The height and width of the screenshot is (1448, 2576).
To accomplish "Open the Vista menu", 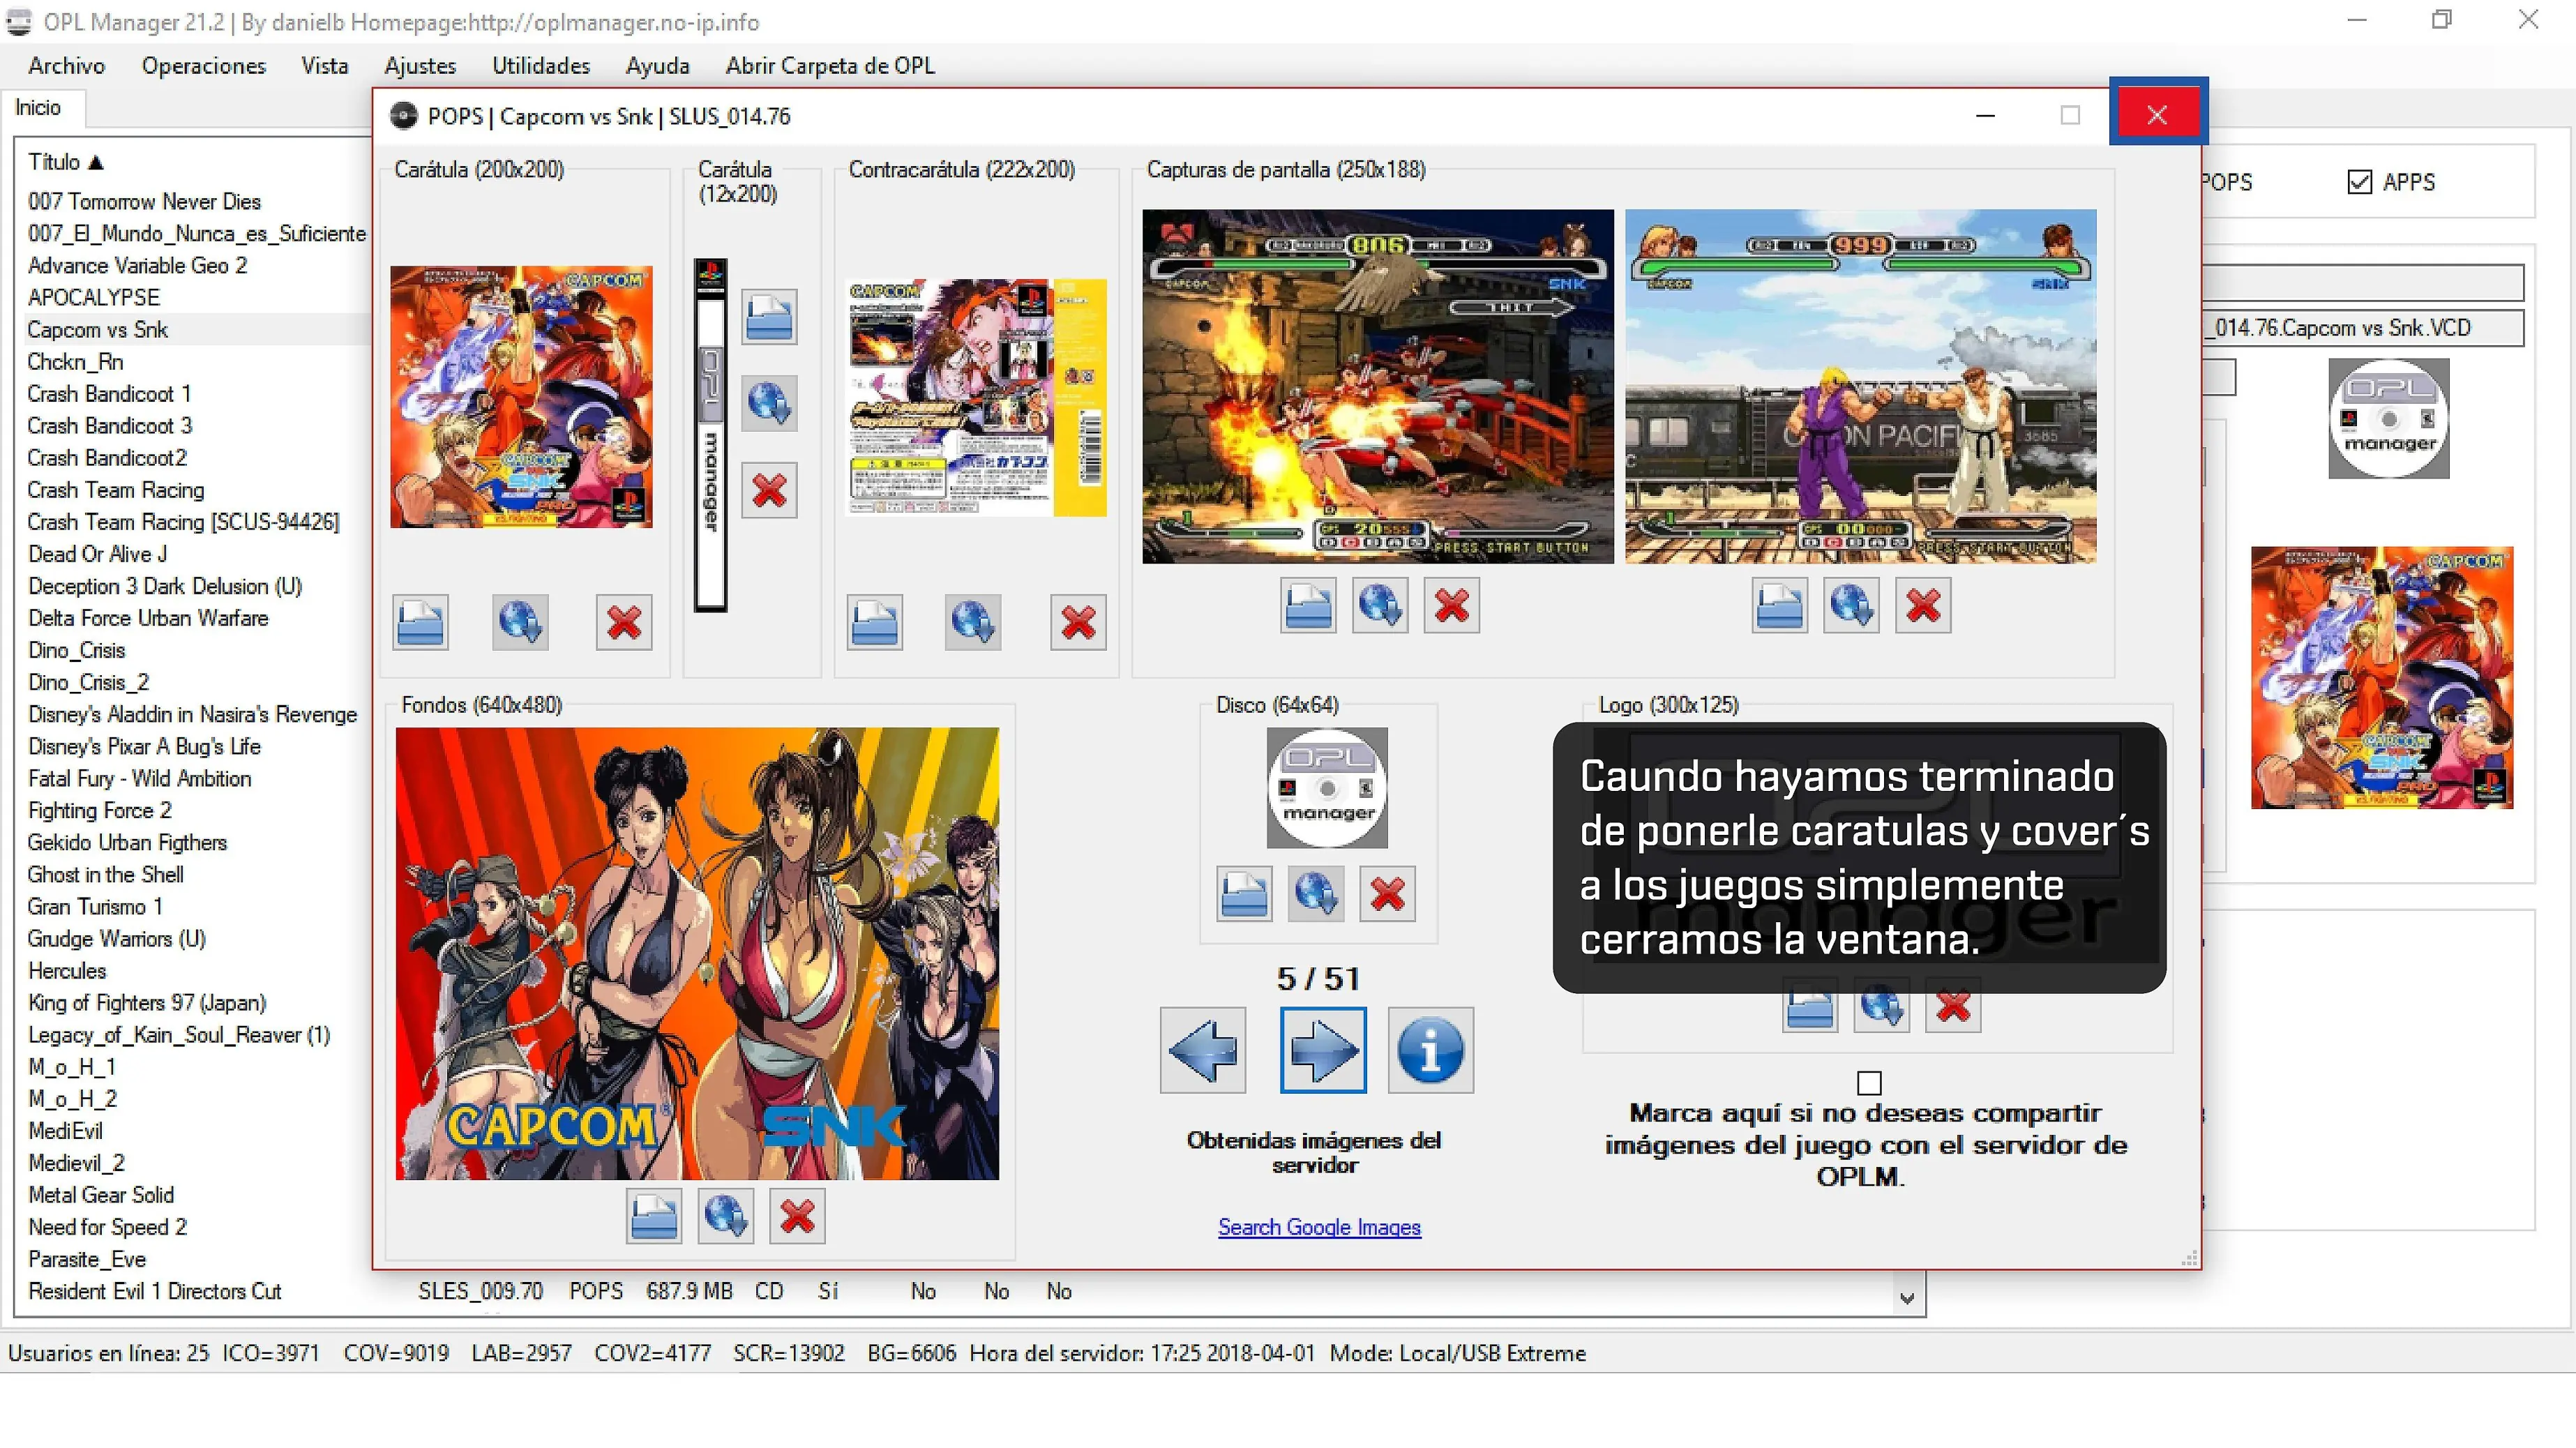I will pyautogui.click(x=325, y=66).
